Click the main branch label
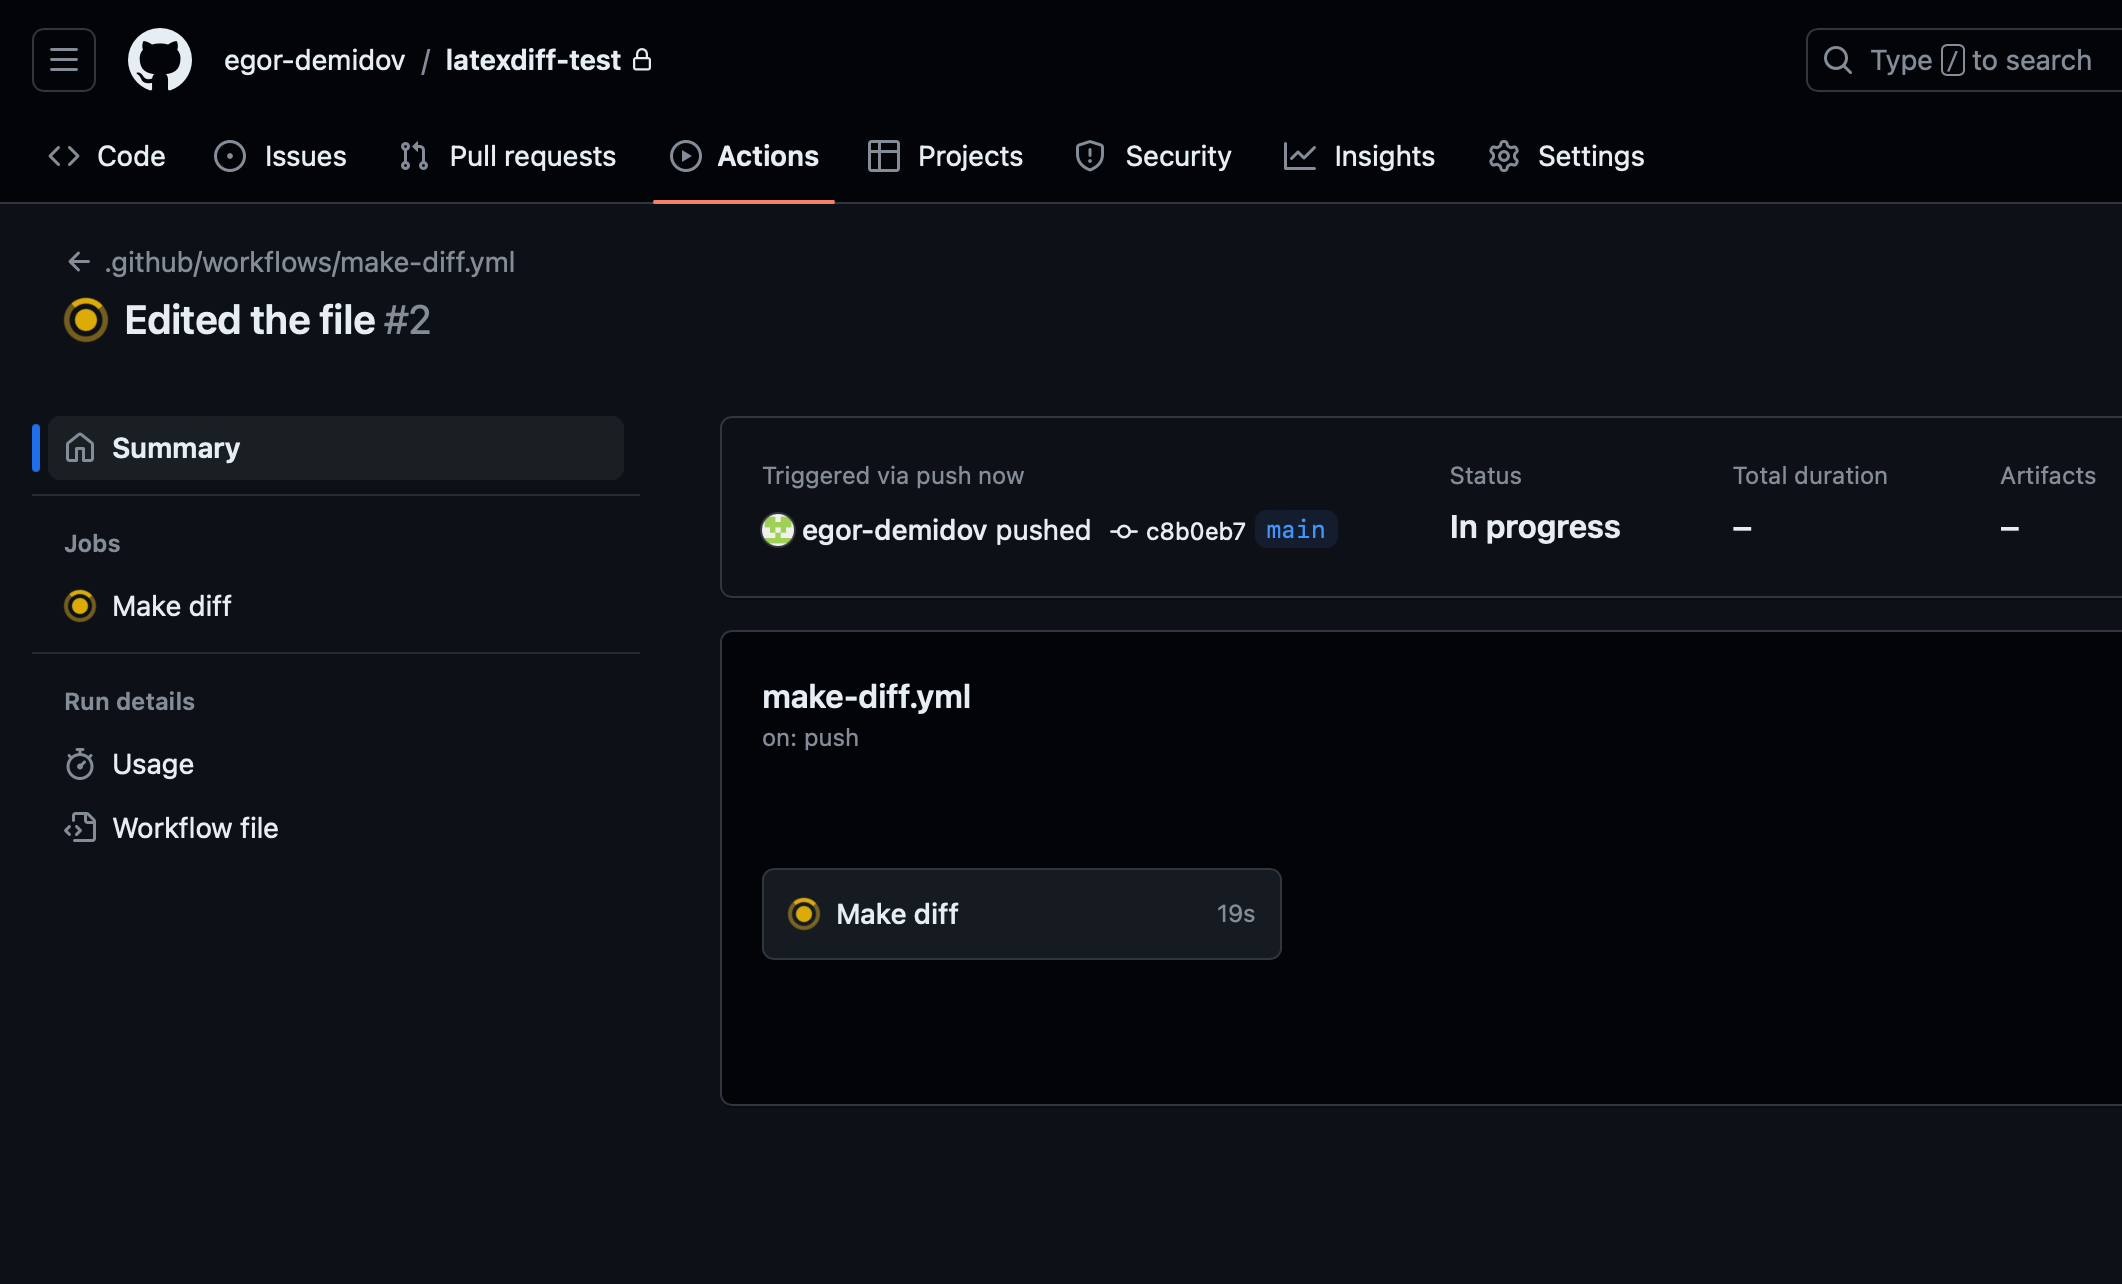2122x1284 pixels. [x=1295, y=530]
